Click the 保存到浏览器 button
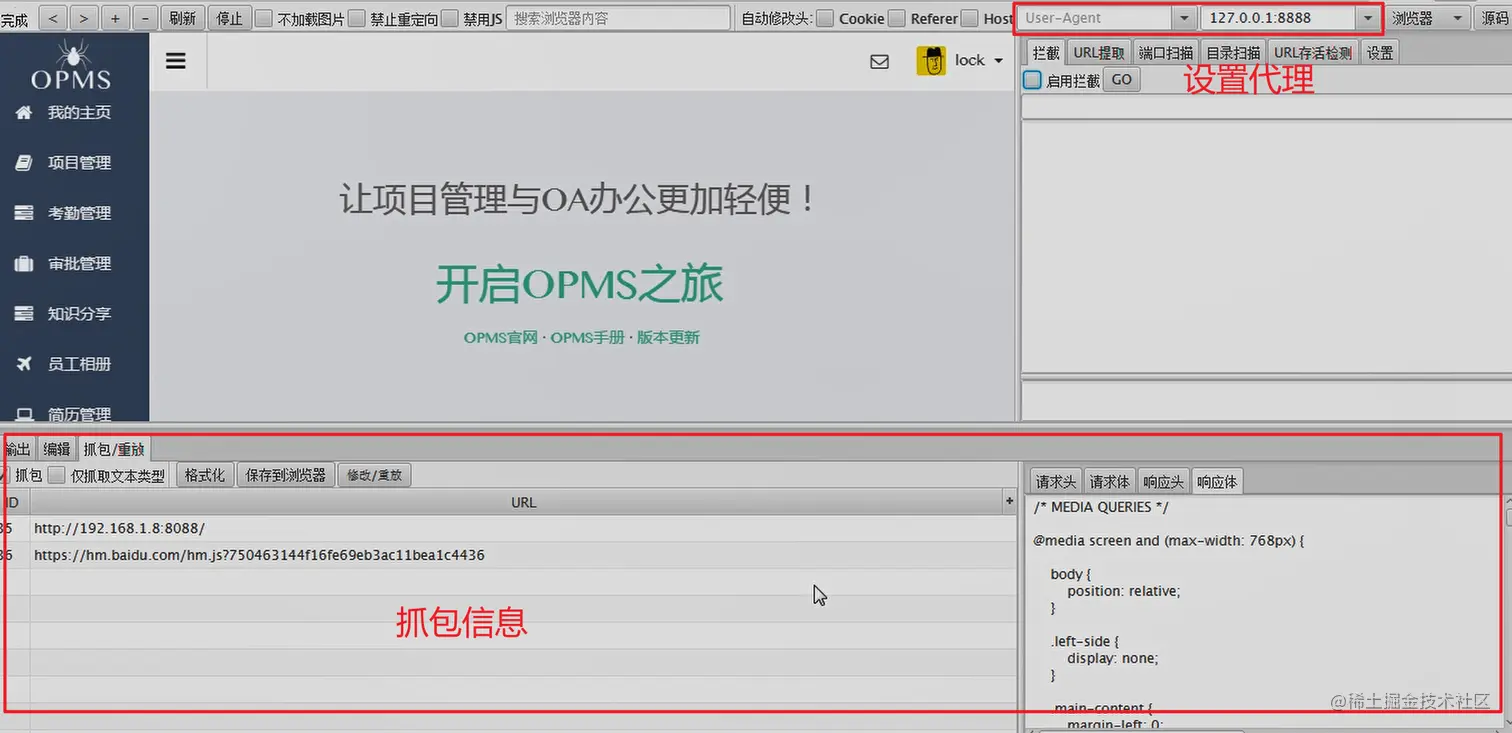Image resolution: width=1512 pixels, height=733 pixels. 286,475
